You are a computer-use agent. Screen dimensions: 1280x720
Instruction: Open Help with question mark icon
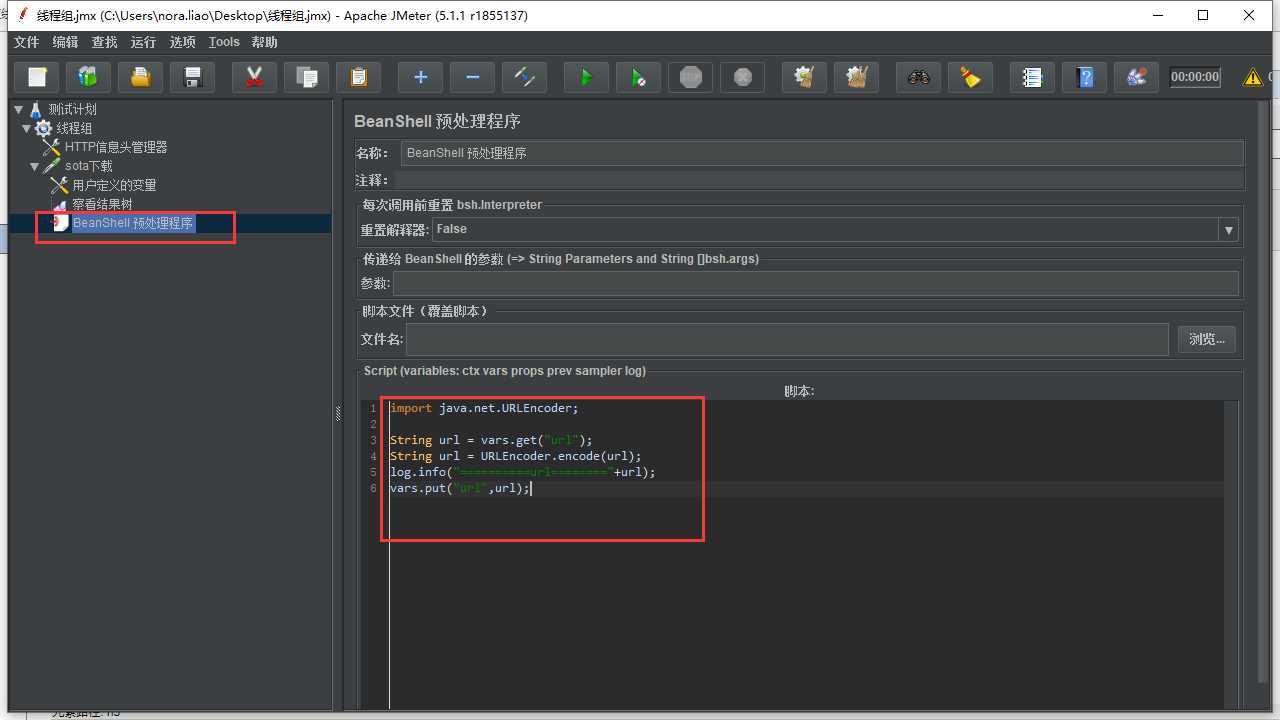1084,77
